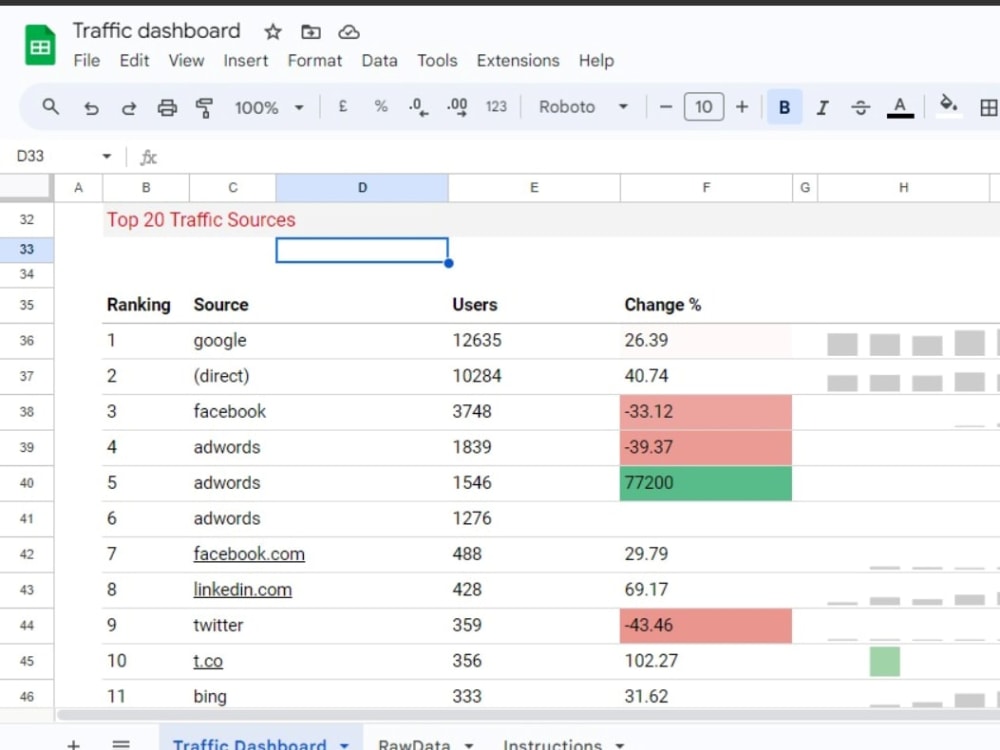Open the facebook.com link
1000x750 pixels.
(x=249, y=554)
